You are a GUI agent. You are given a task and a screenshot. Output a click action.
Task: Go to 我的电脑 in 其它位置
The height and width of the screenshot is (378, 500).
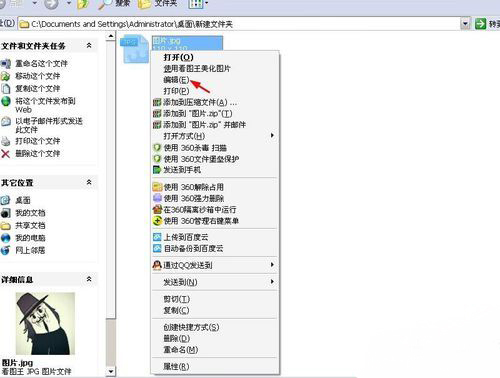[30, 238]
